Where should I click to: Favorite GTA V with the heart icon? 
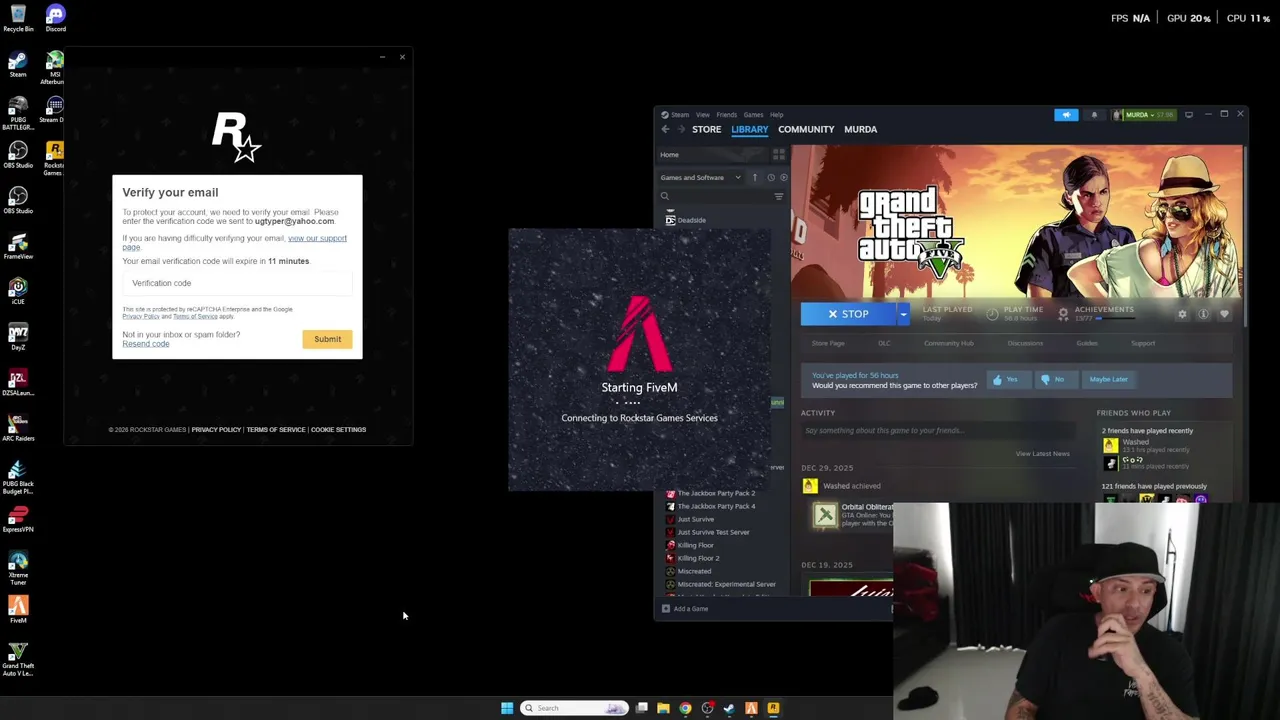pyautogui.click(x=1224, y=314)
